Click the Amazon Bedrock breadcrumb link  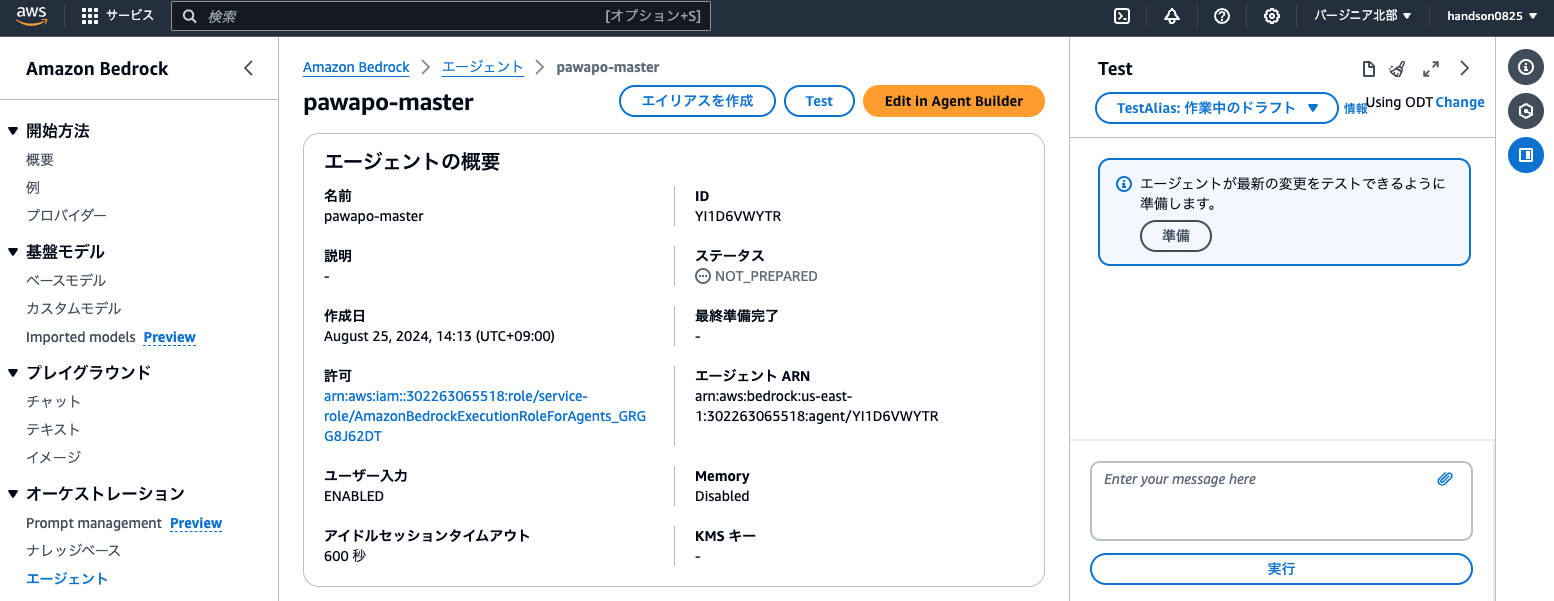pos(356,67)
